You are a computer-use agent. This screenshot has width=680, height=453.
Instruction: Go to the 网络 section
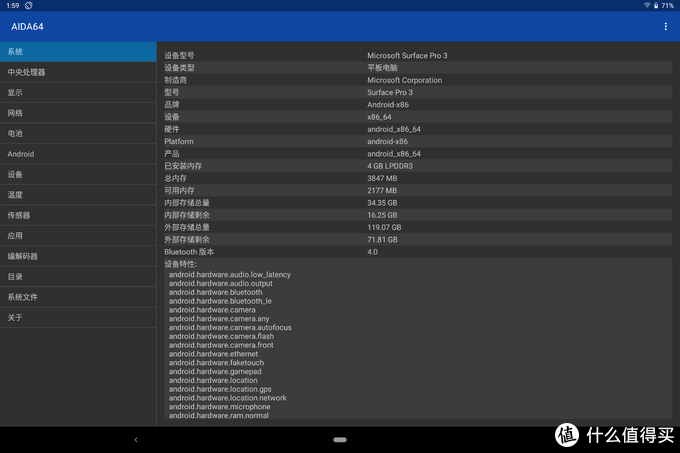pyautogui.click(x=78, y=113)
